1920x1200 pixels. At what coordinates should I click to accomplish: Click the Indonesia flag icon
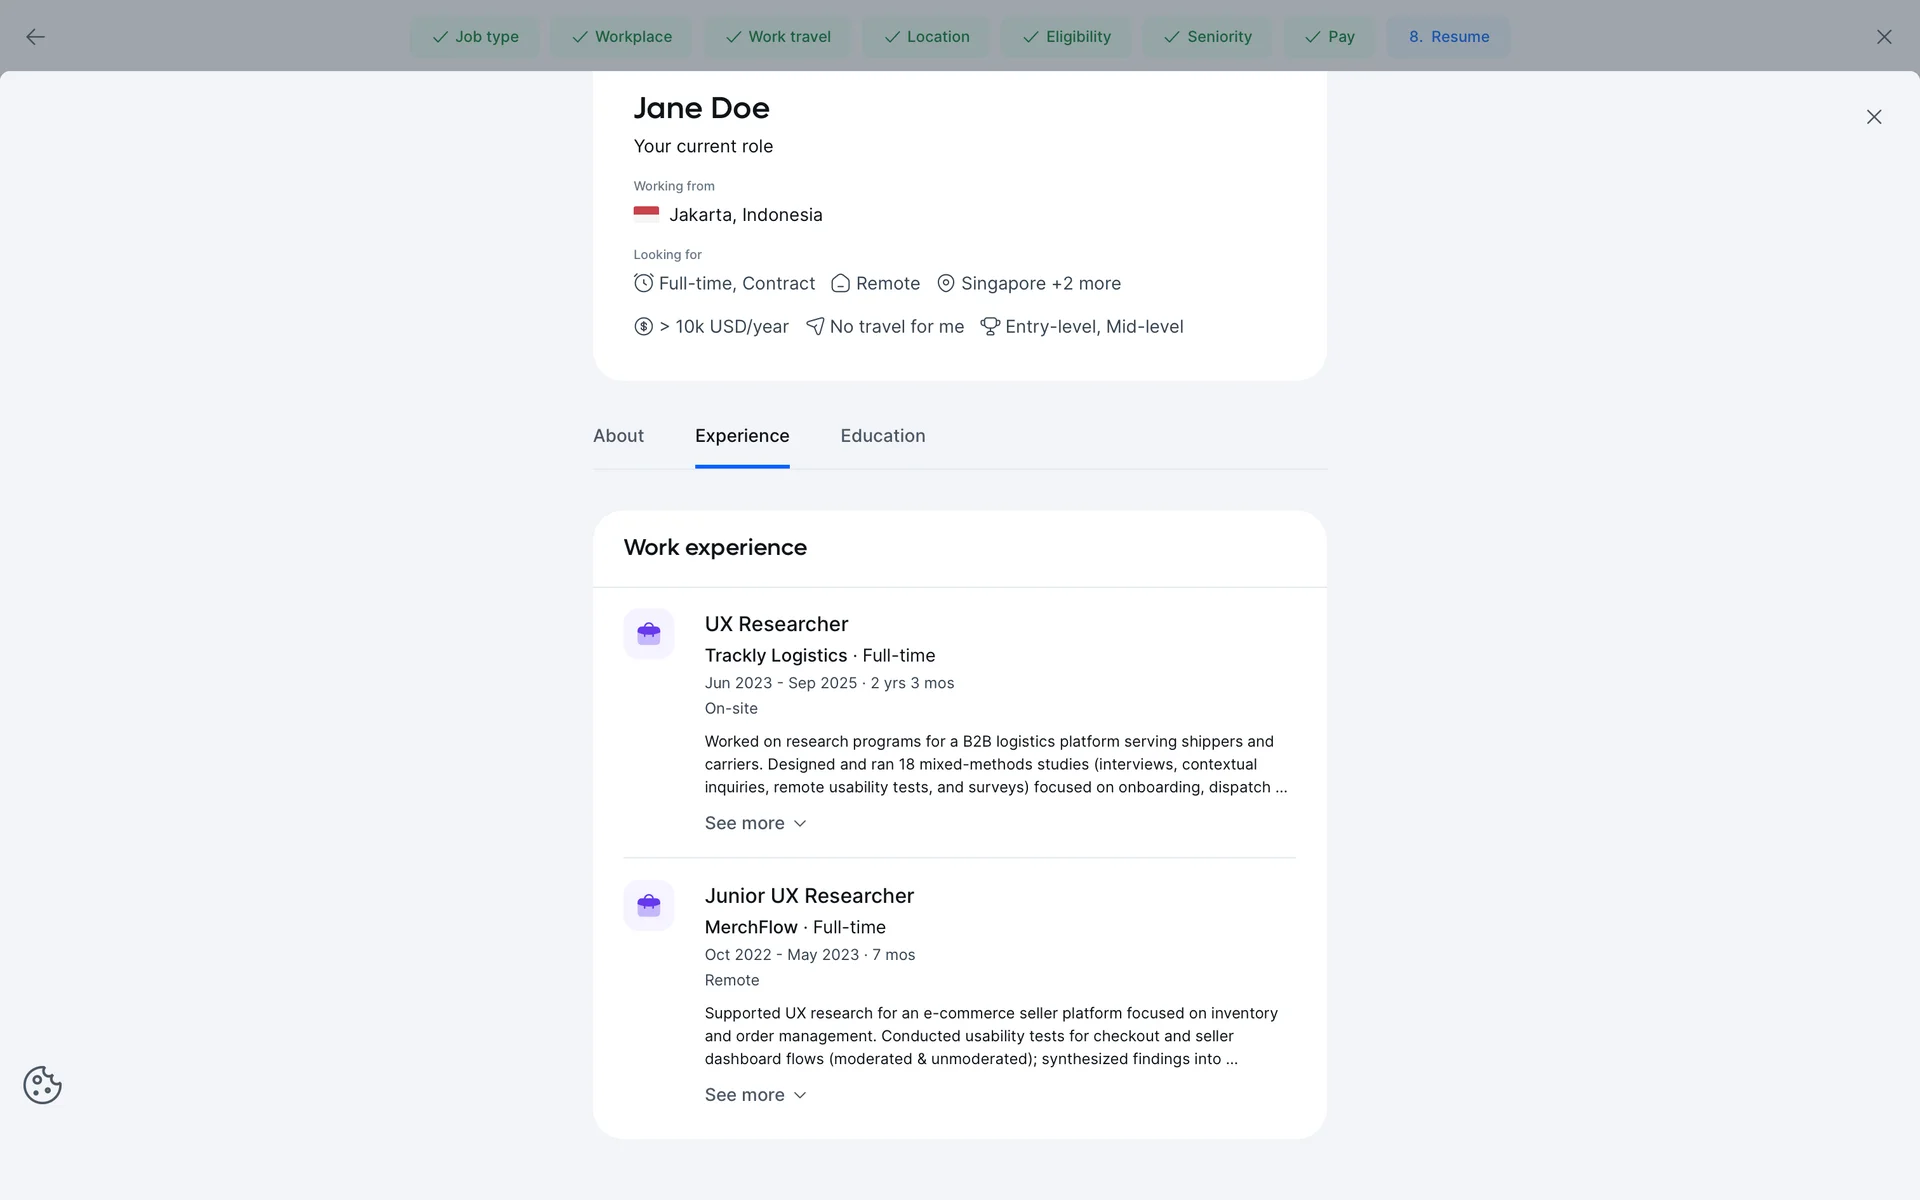coord(646,213)
